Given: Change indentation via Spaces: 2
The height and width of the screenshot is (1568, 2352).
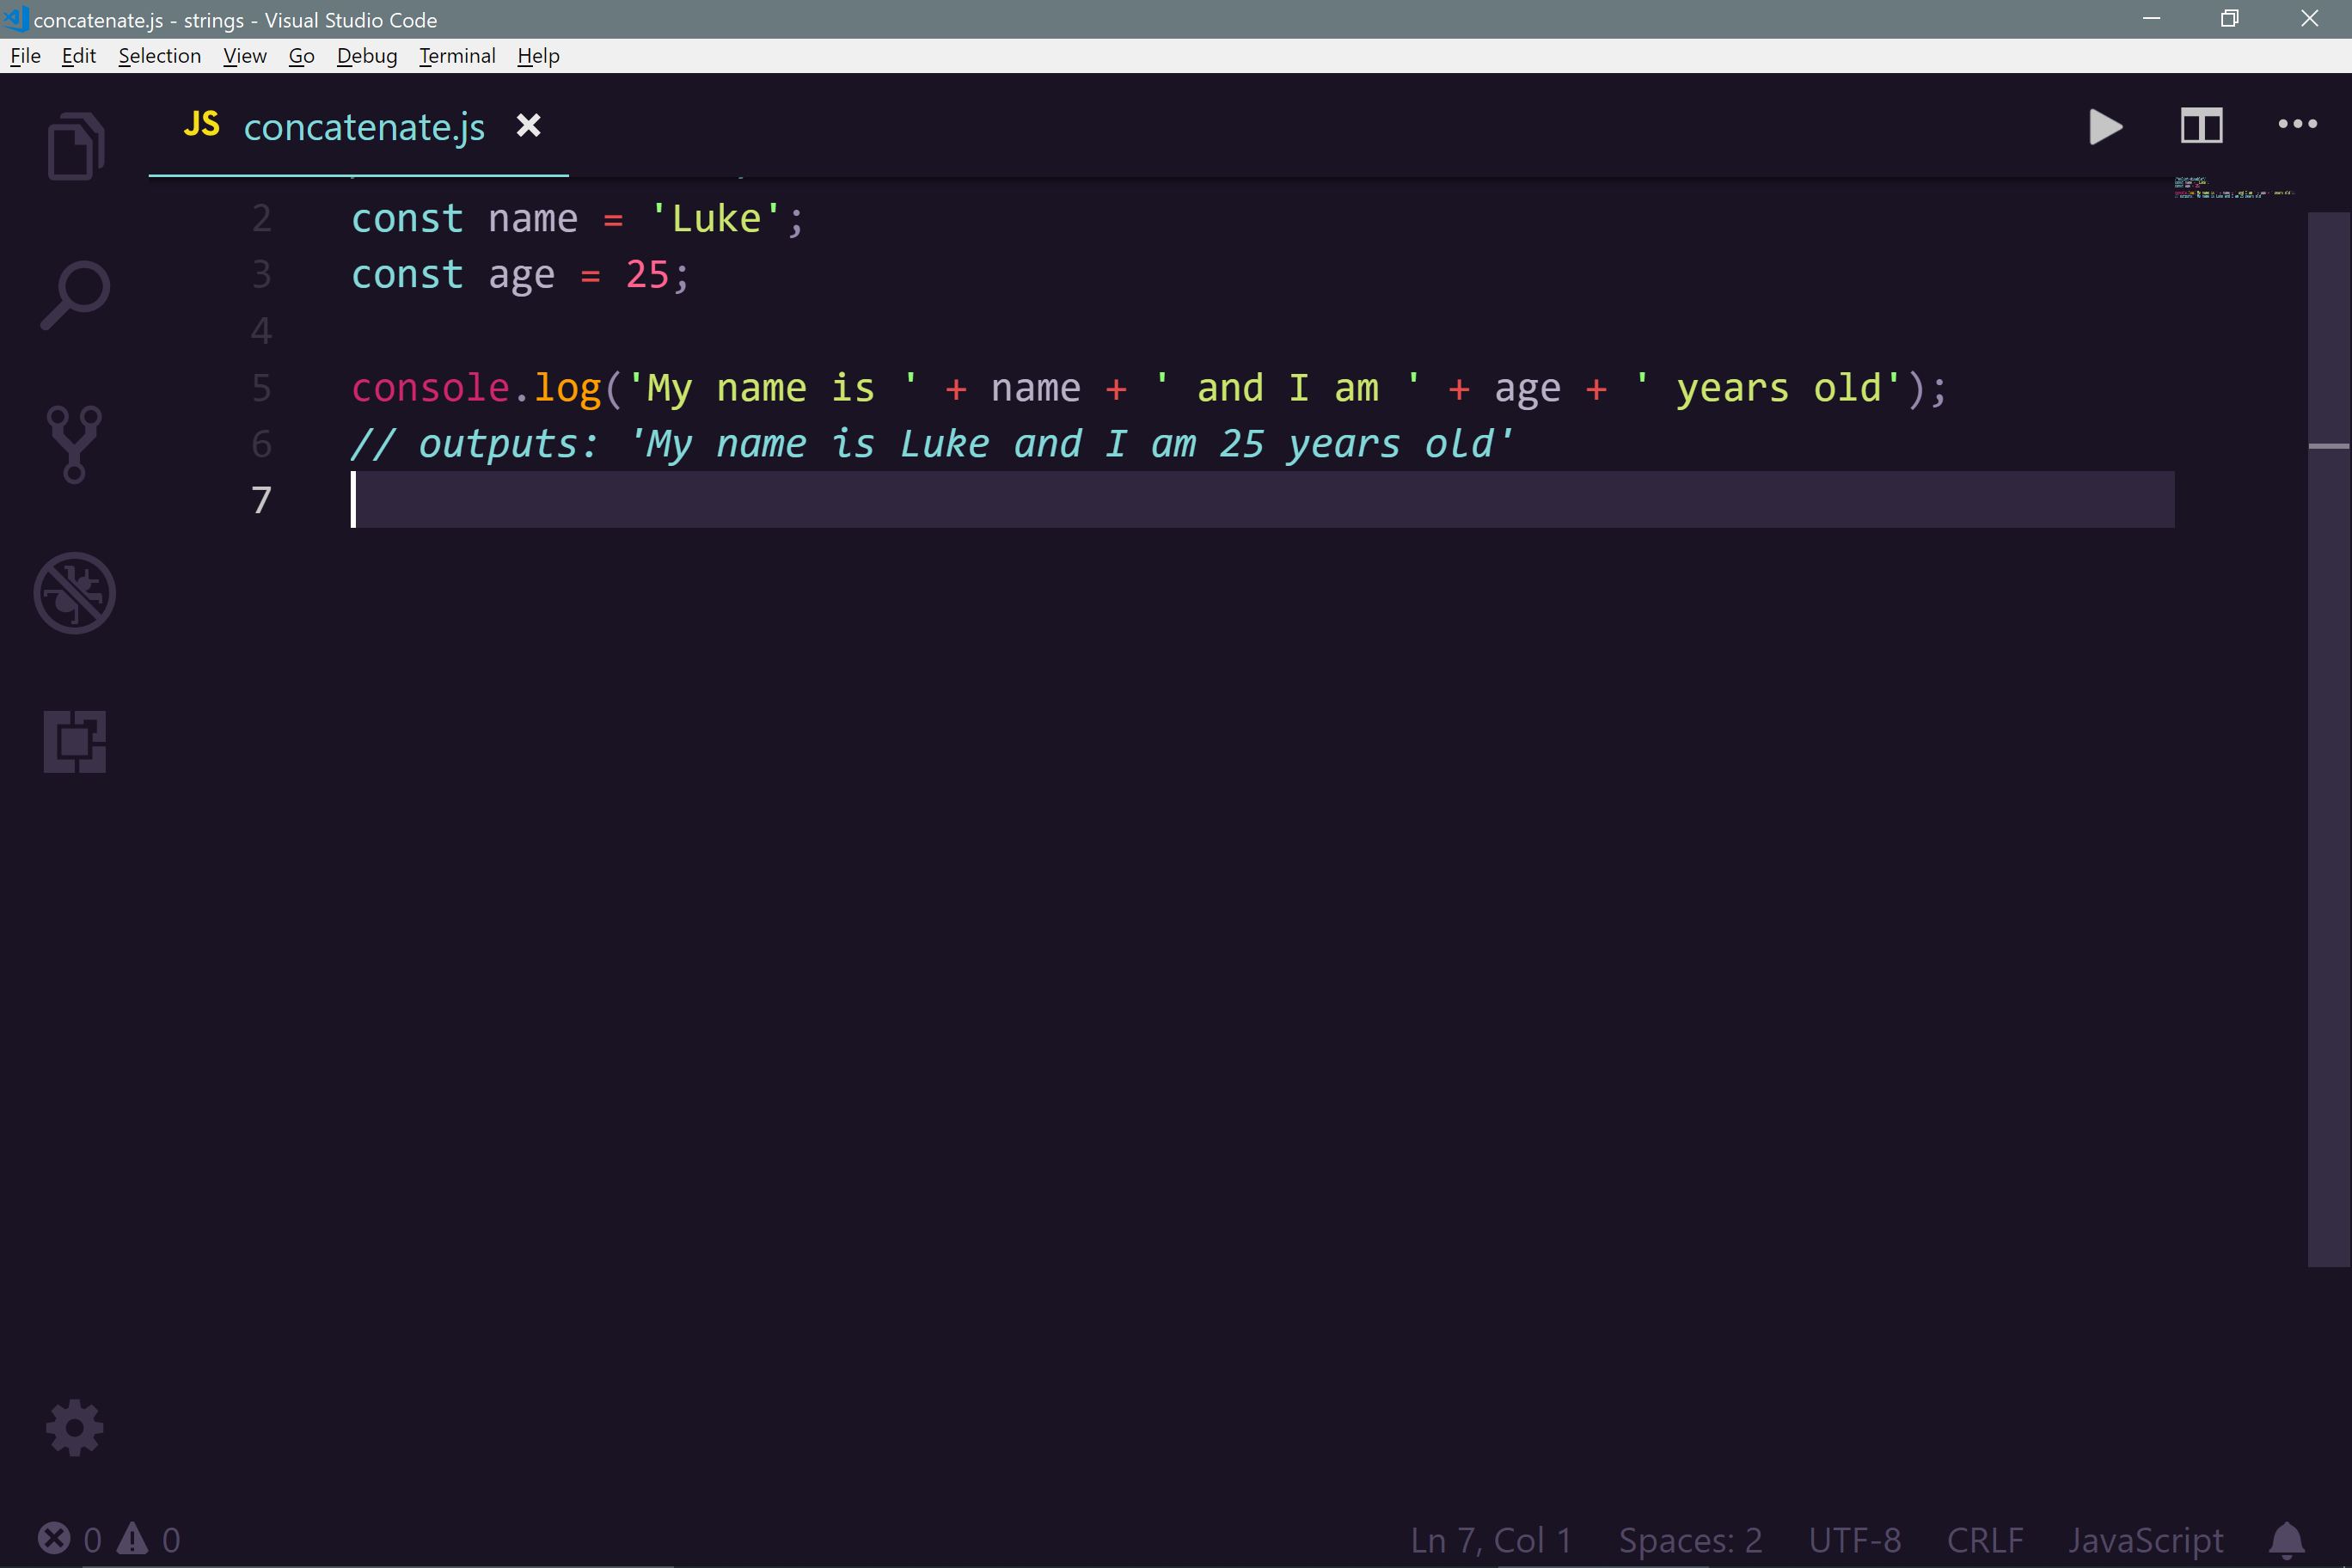Looking at the screenshot, I should pos(1690,1540).
